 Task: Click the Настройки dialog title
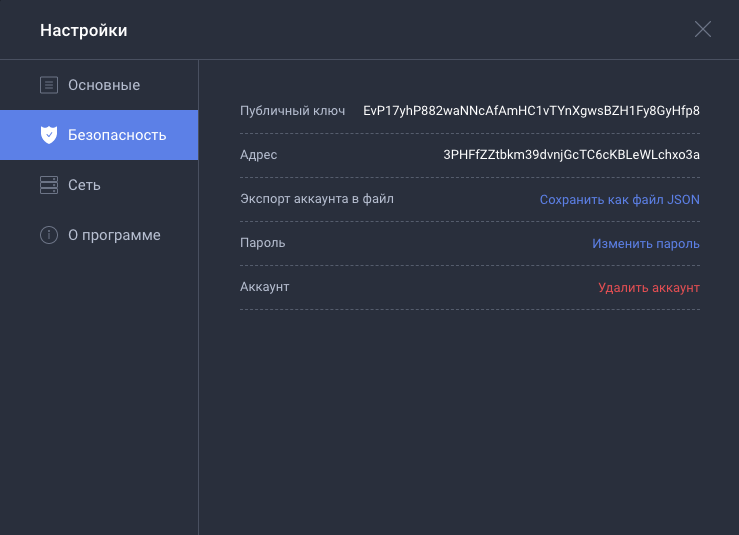tap(84, 30)
